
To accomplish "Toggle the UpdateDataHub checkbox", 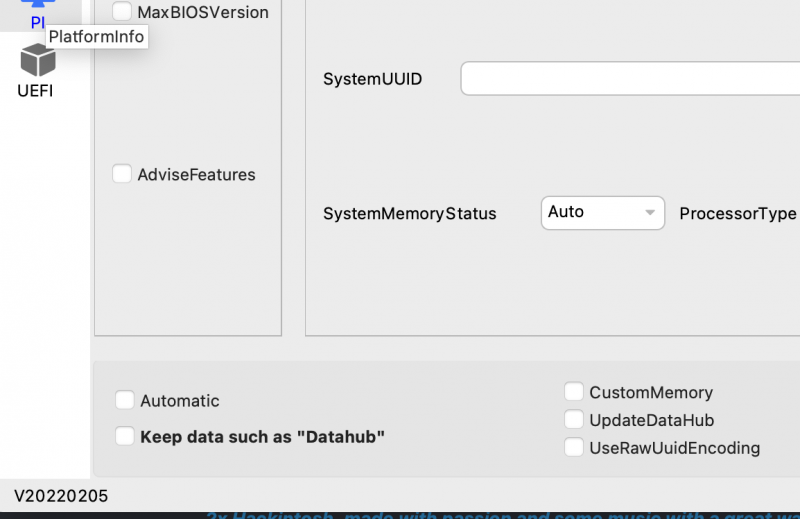I will click(x=574, y=420).
